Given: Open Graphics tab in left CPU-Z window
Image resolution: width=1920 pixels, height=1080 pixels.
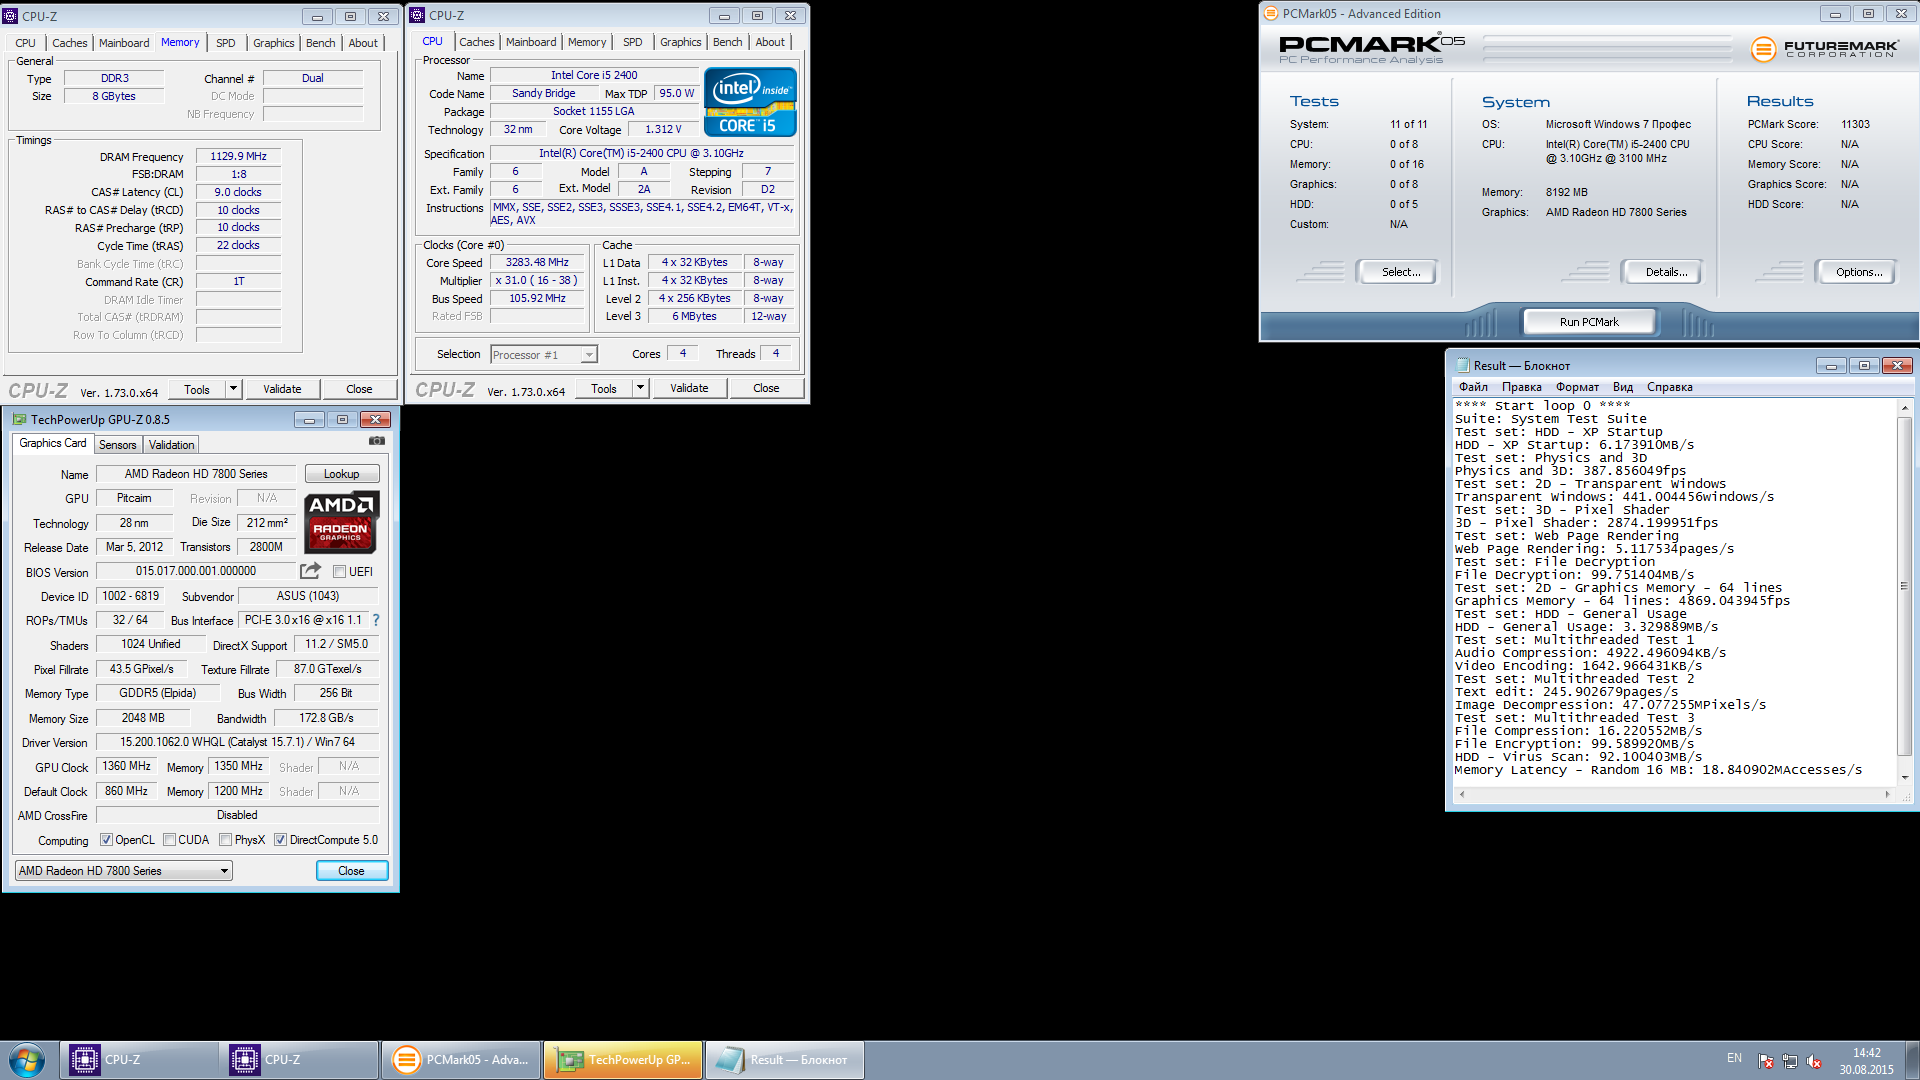Looking at the screenshot, I should (x=273, y=43).
